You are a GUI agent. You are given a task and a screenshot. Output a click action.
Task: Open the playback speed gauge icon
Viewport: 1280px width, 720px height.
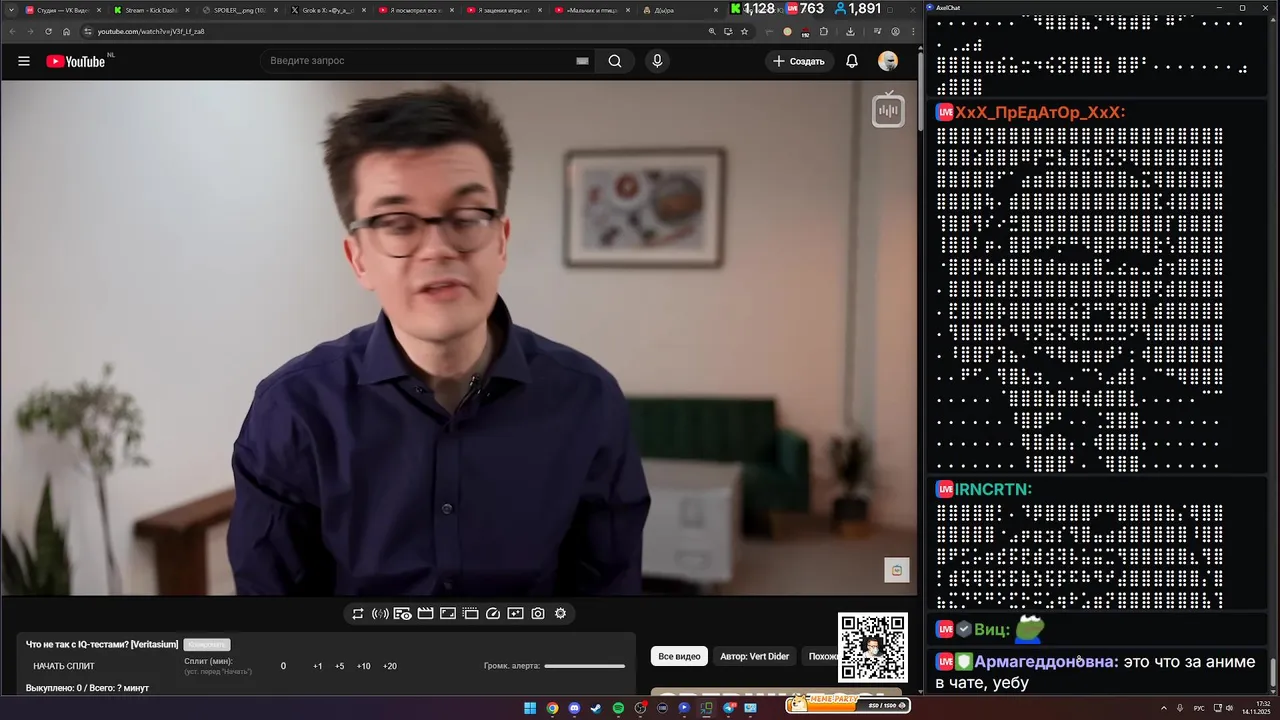[493, 614]
